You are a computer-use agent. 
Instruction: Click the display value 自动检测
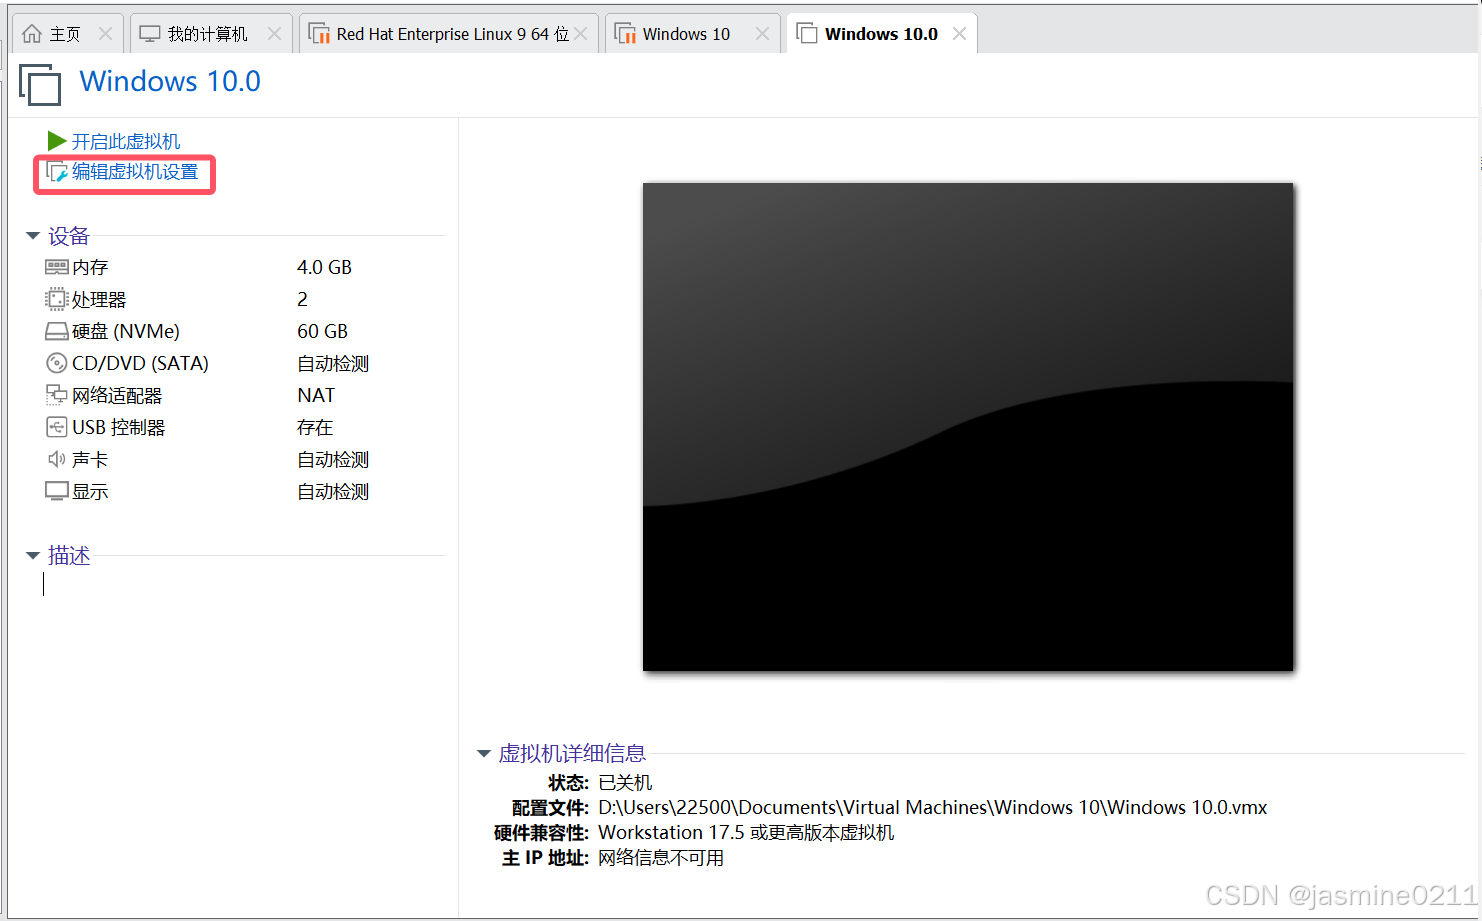click(333, 491)
